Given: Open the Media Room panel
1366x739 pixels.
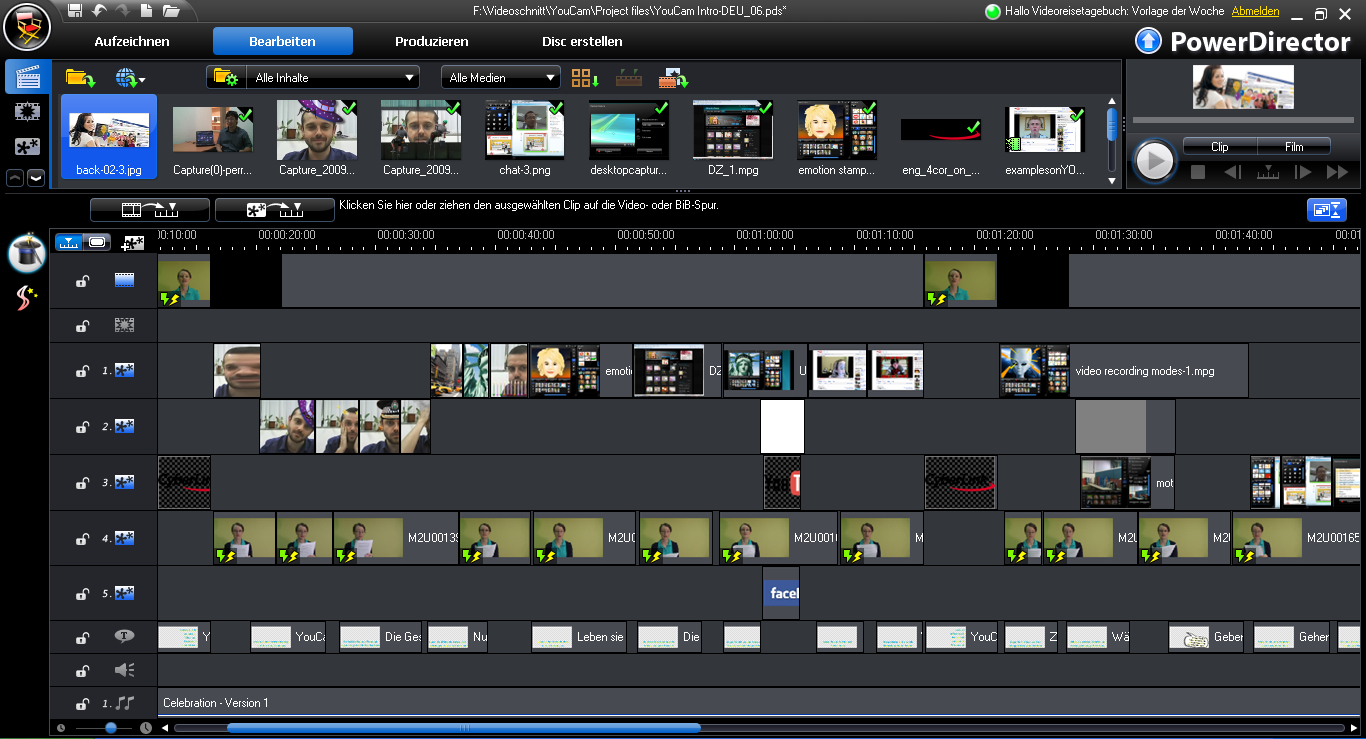Looking at the screenshot, I should pos(27,76).
